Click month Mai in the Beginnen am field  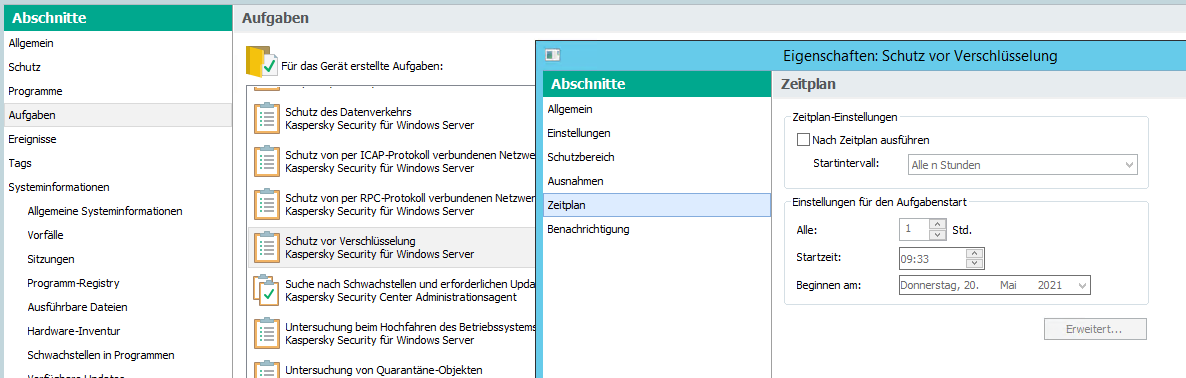(x=1008, y=286)
